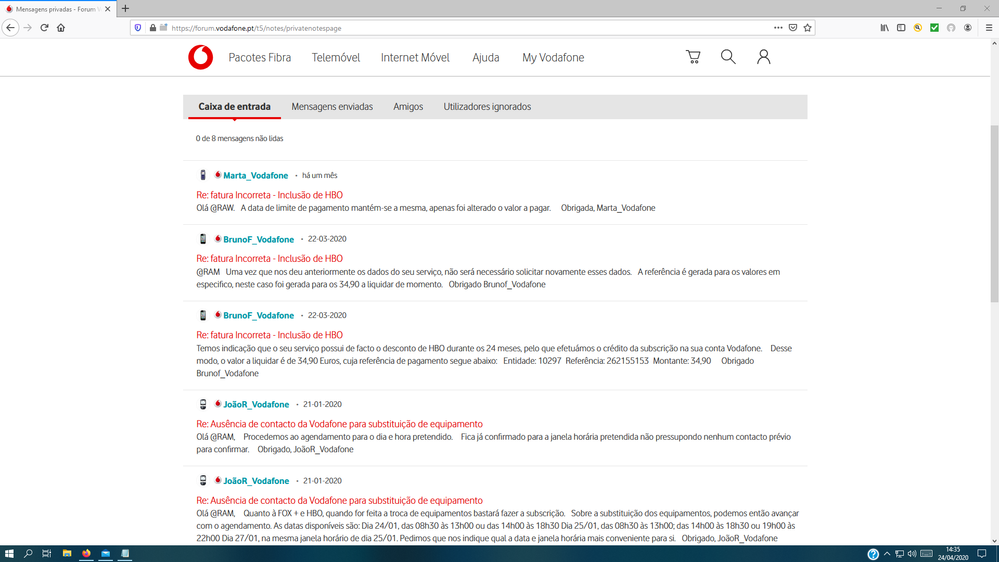Open message about Ausência de contacto da Vodafone
The height and width of the screenshot is (562, 999).
[x=339, y=424]
